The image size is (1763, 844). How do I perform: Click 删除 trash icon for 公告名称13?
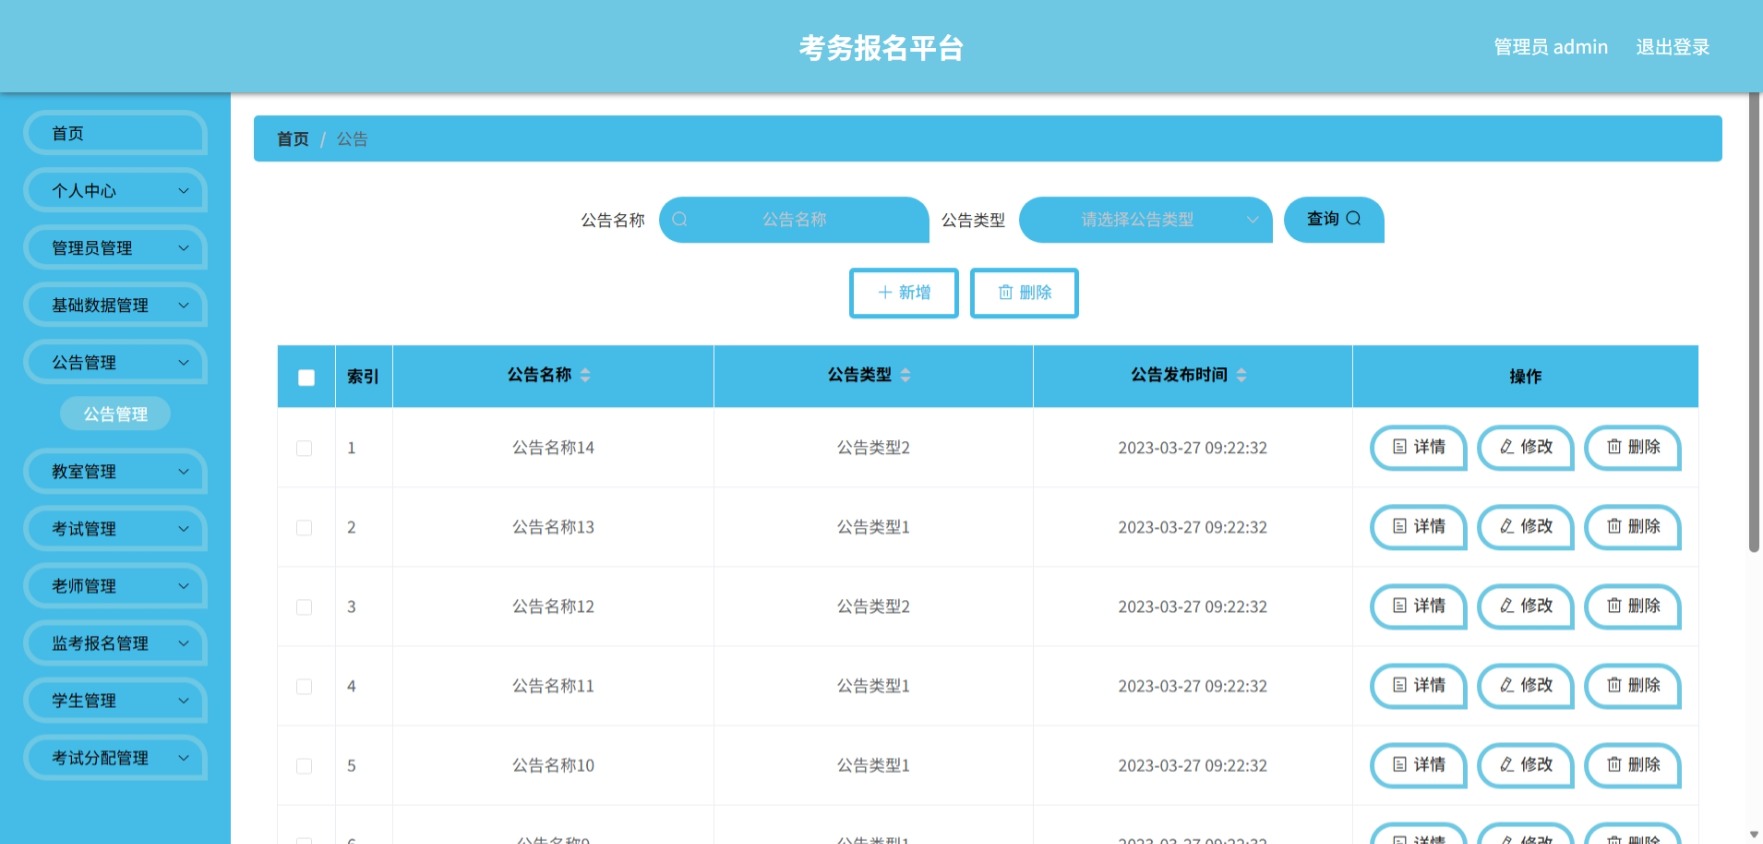(x=1614, y=526)
